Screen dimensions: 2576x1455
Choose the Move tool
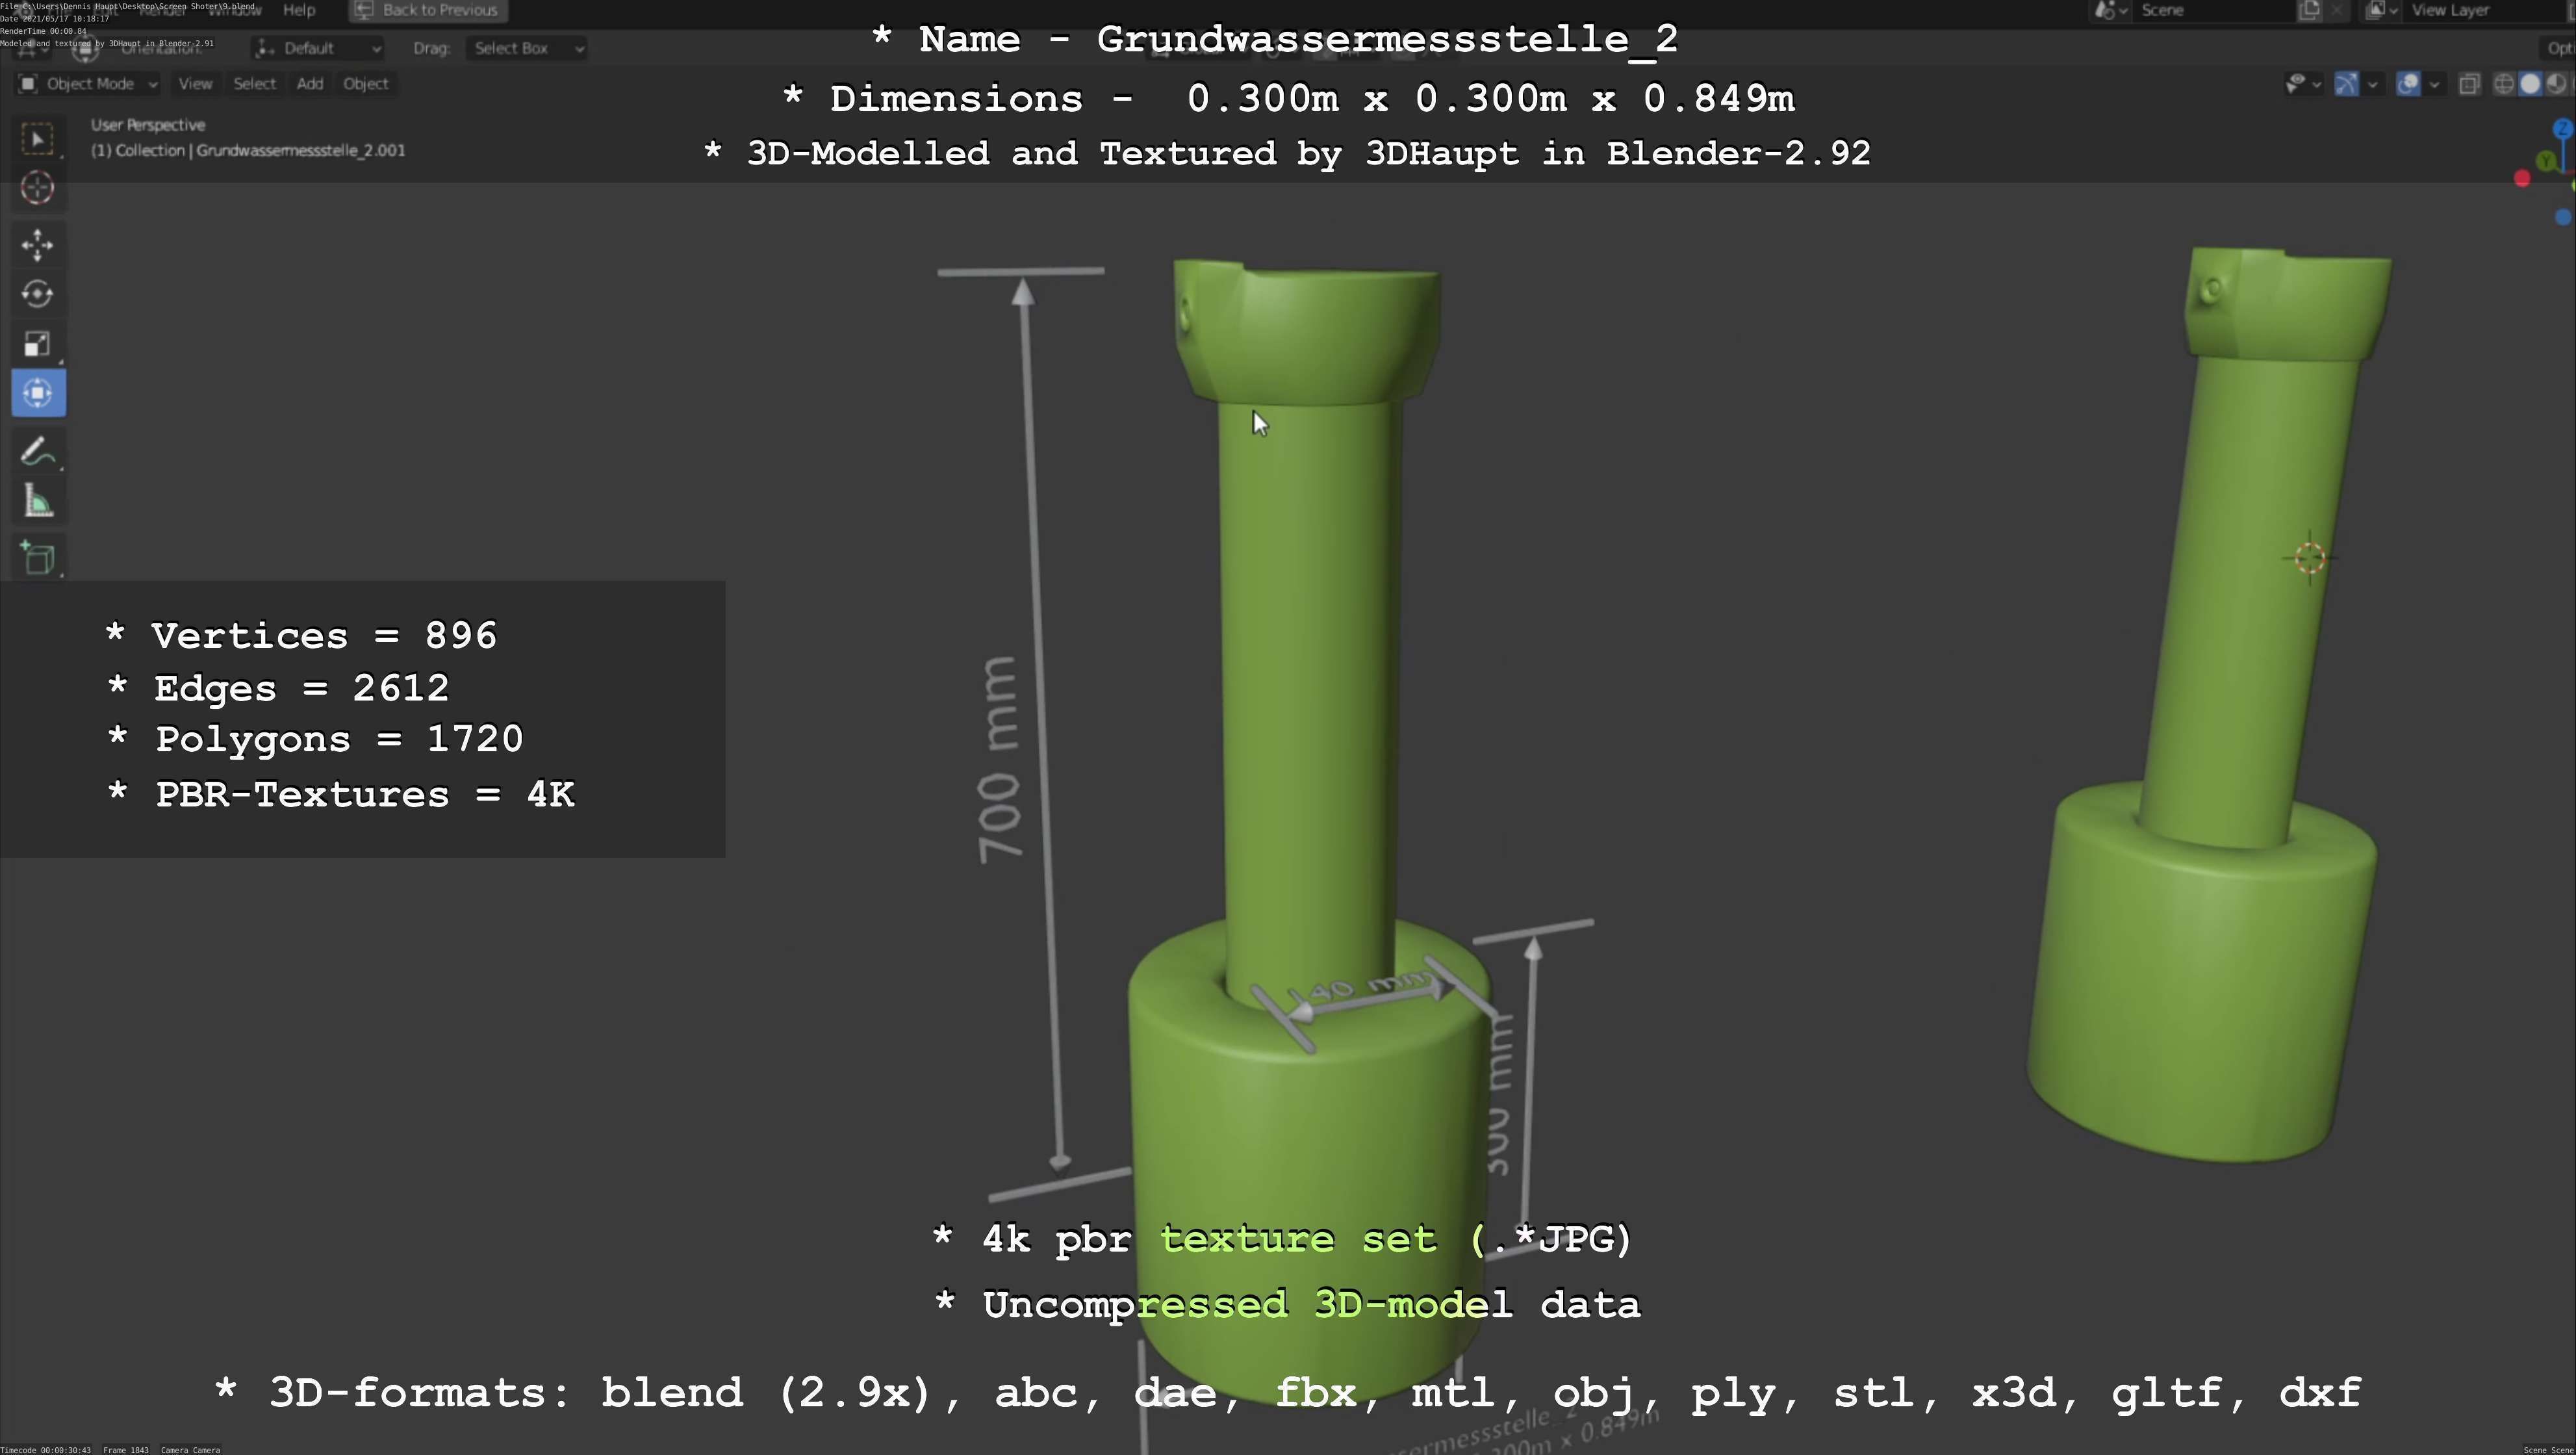pos(38,245)
